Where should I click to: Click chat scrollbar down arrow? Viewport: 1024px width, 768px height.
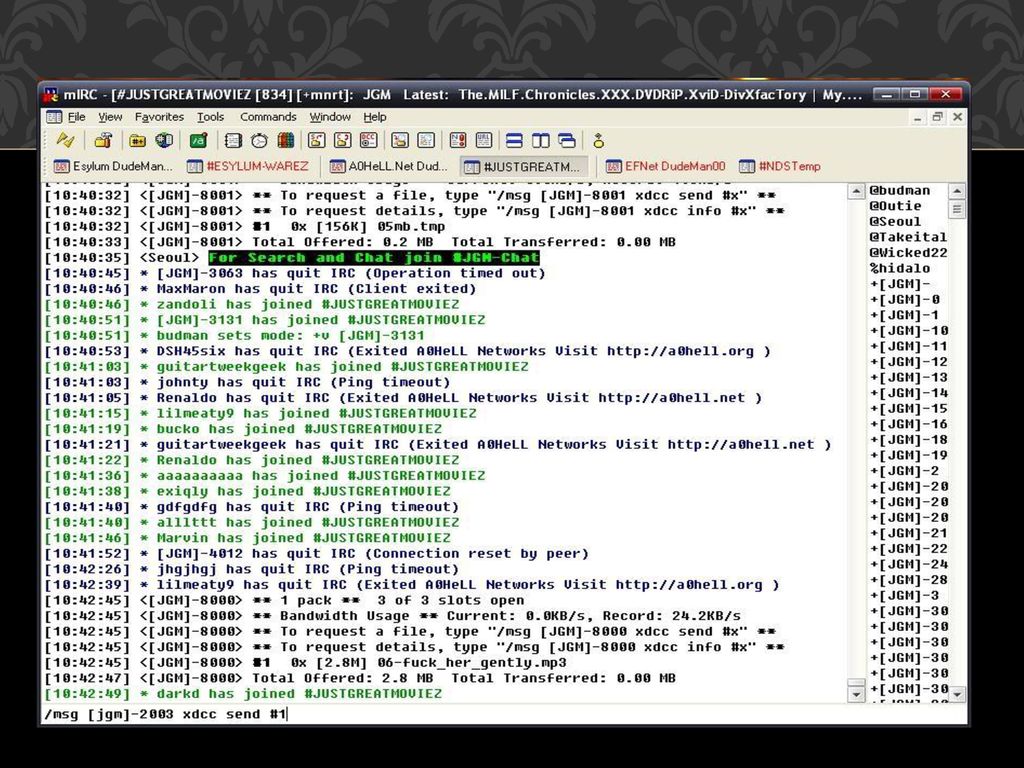856,695
